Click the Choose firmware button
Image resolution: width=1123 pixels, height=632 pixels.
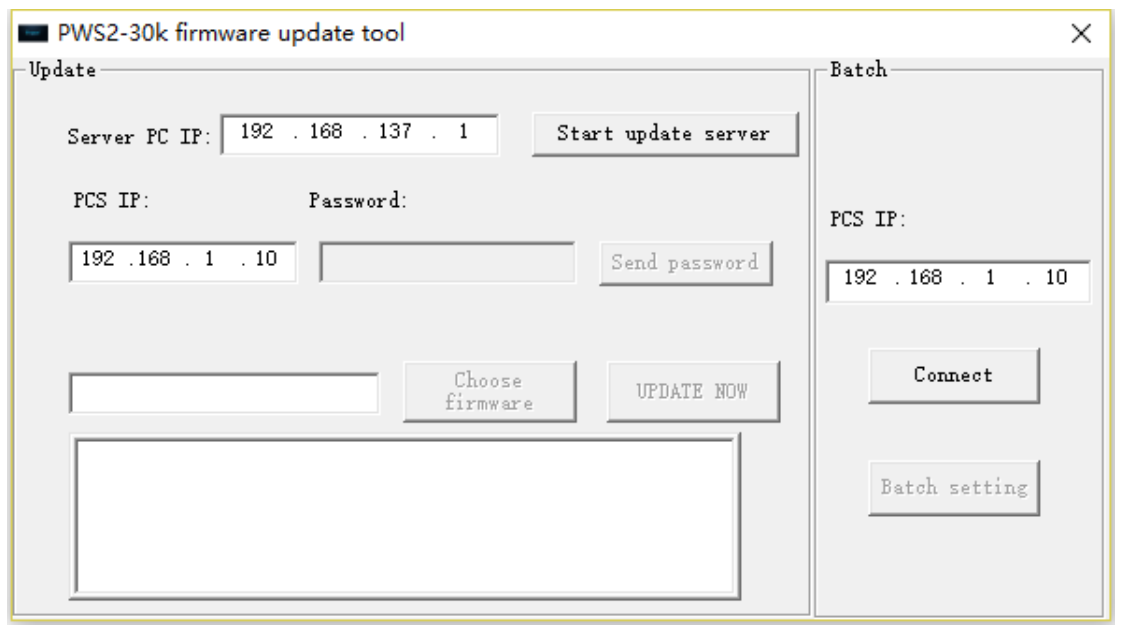[x=489, y=391]
